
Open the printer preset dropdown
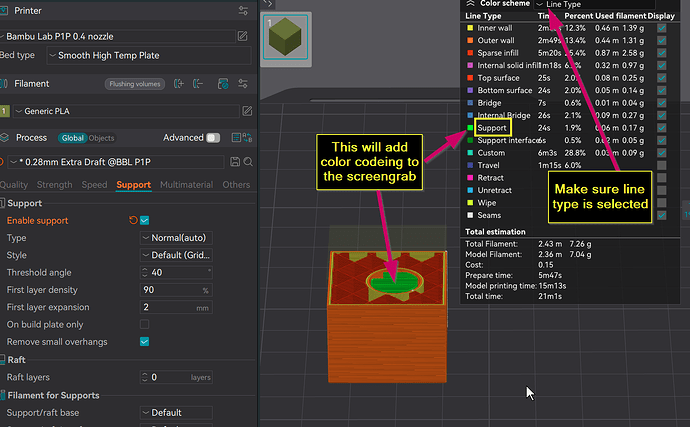coord(118,36)
